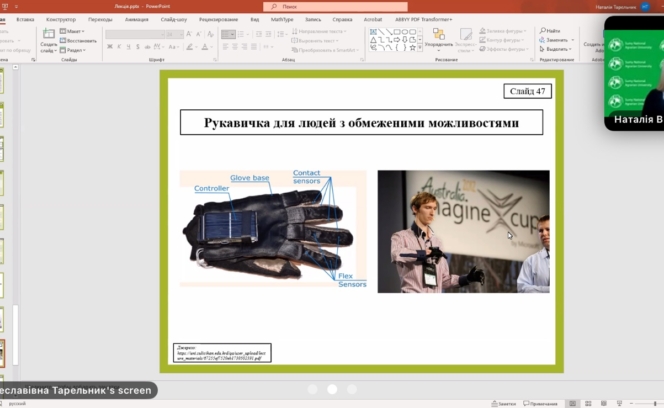Switch to the Анимация (Animation) tab
Image resolution: width=664 pixels, height=408 pixels.
pyautogui.click(x=136, y=19)
